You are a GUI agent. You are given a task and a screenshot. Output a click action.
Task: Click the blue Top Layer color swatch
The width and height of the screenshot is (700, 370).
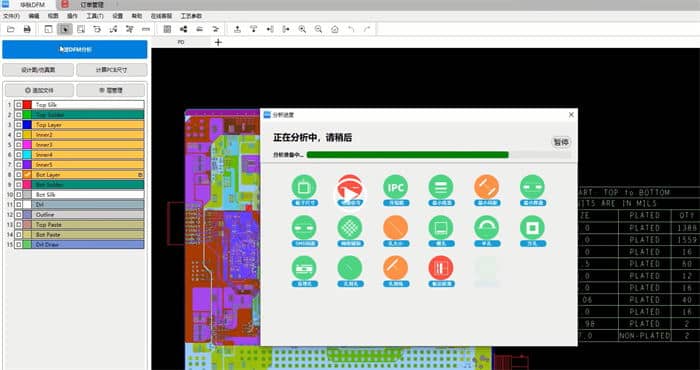click(x=27, y=125)
